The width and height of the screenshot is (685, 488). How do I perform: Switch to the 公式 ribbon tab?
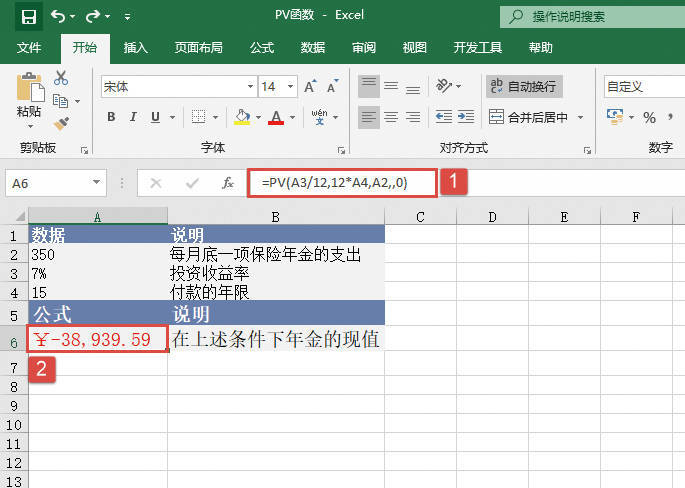click(262, 47)
